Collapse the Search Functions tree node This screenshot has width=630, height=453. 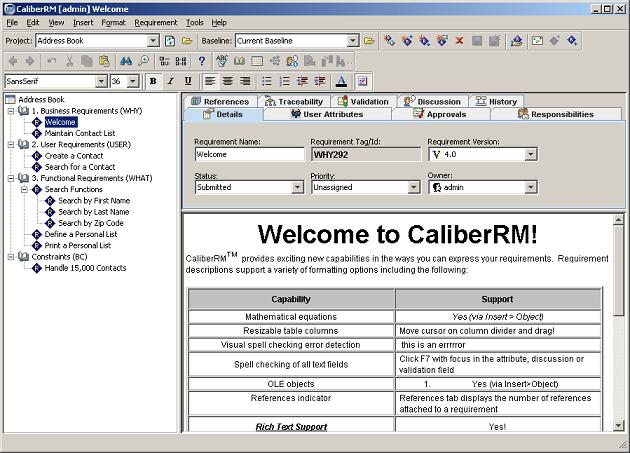24,189
